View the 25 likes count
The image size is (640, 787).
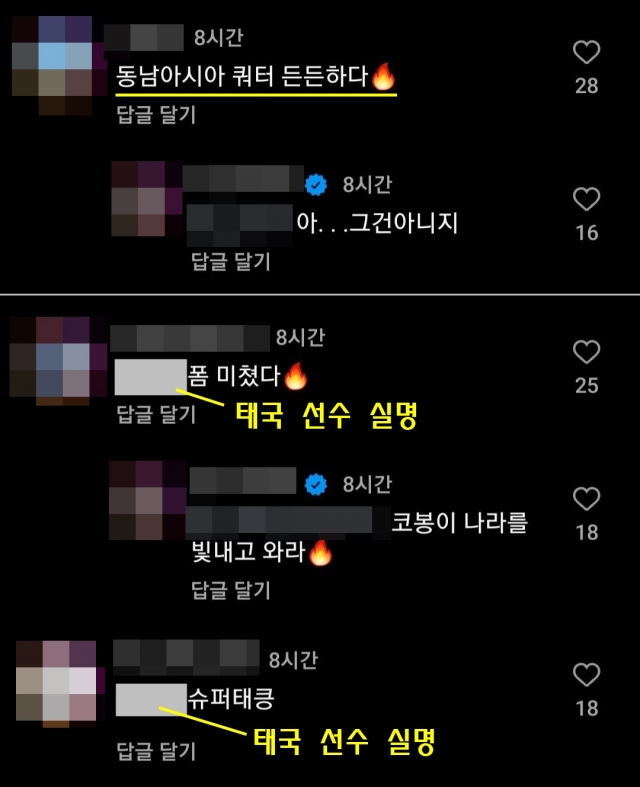pos(586,385)
